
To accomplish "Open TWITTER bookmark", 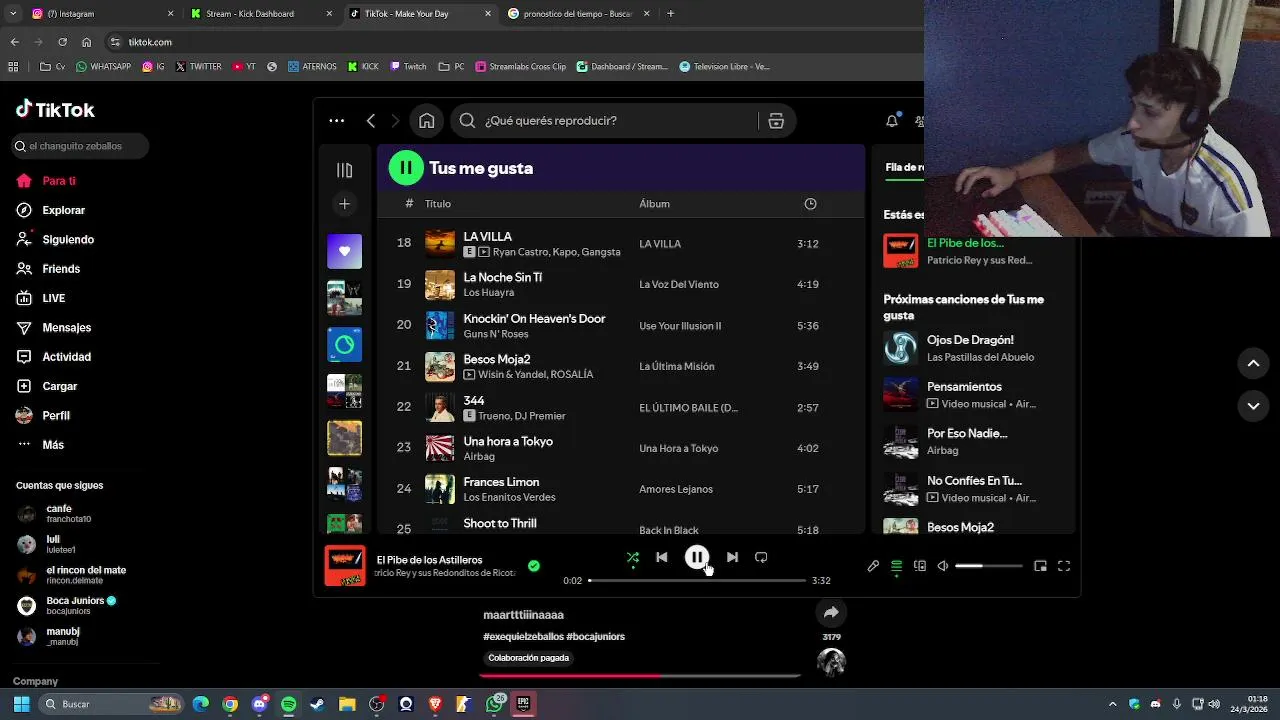I will pyautogui.click(x=198, y=67).
